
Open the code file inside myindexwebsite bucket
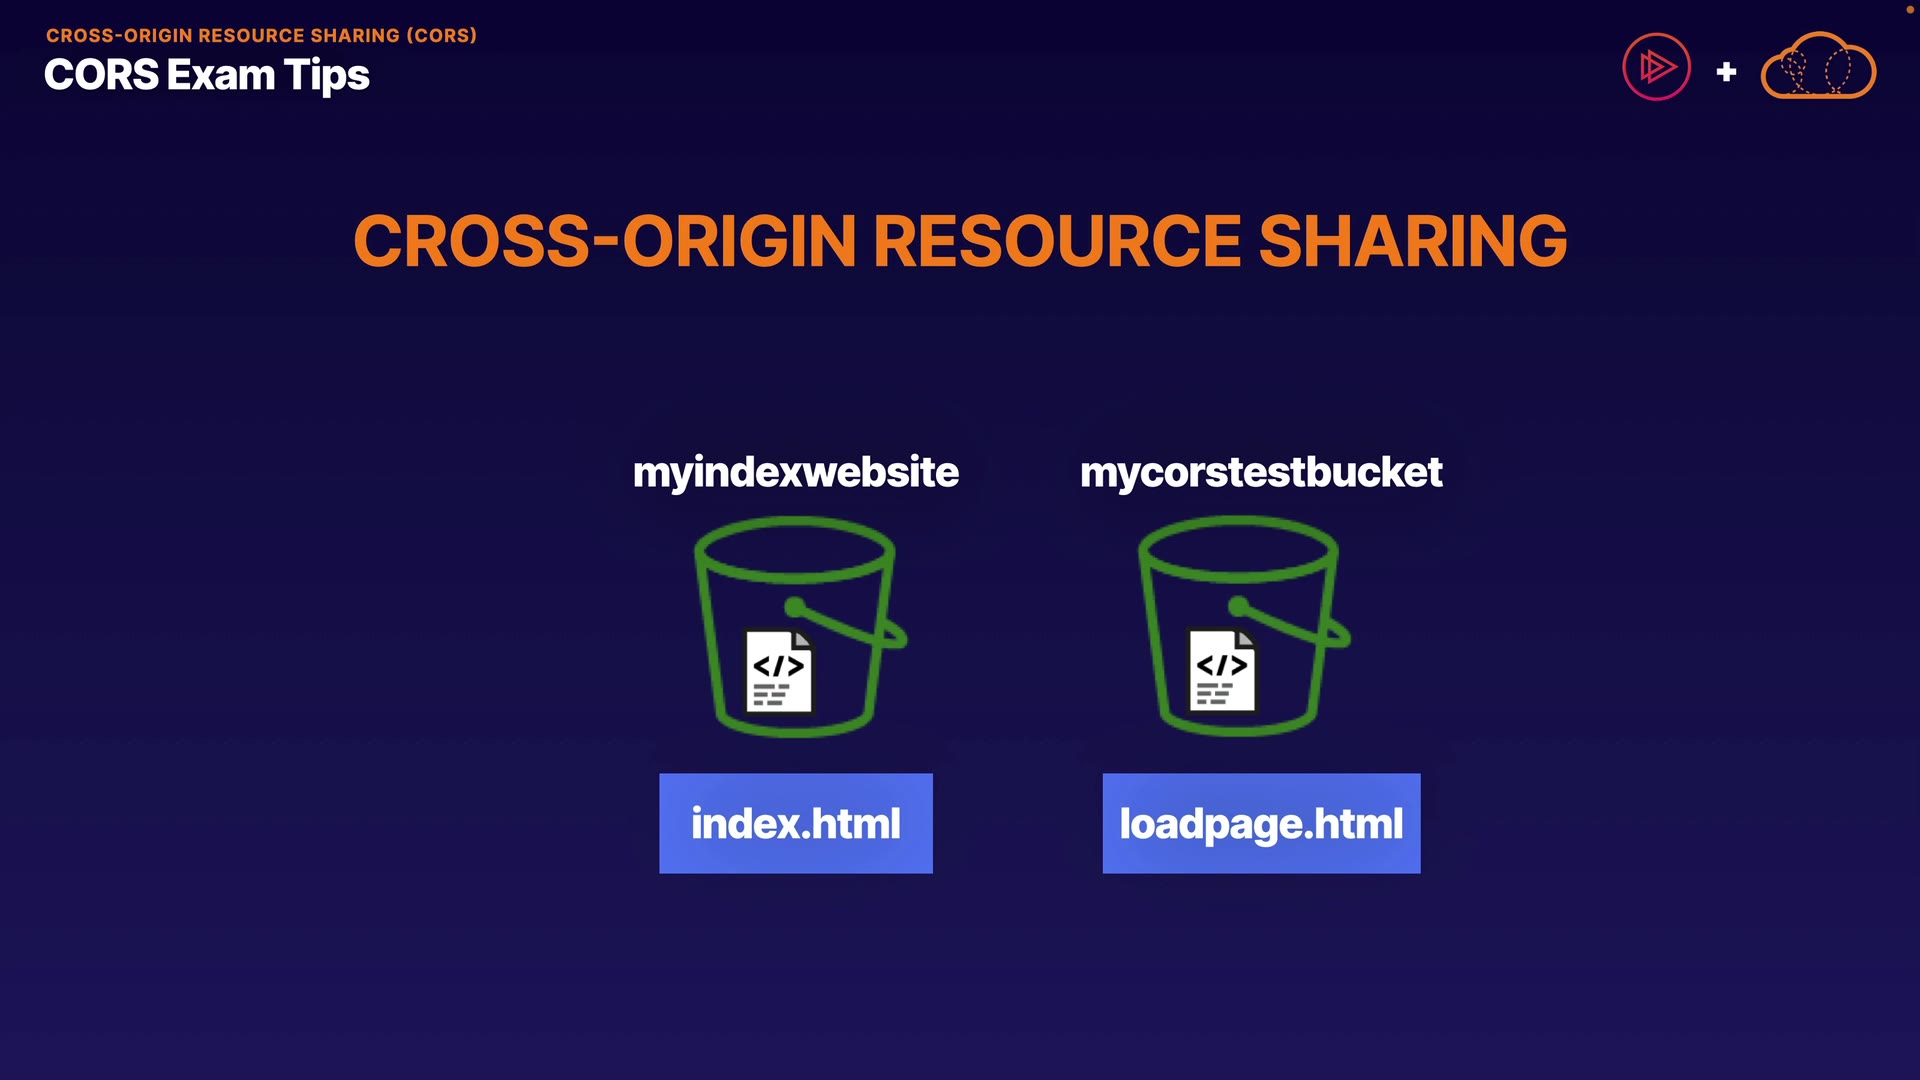[x=779, y=672]
